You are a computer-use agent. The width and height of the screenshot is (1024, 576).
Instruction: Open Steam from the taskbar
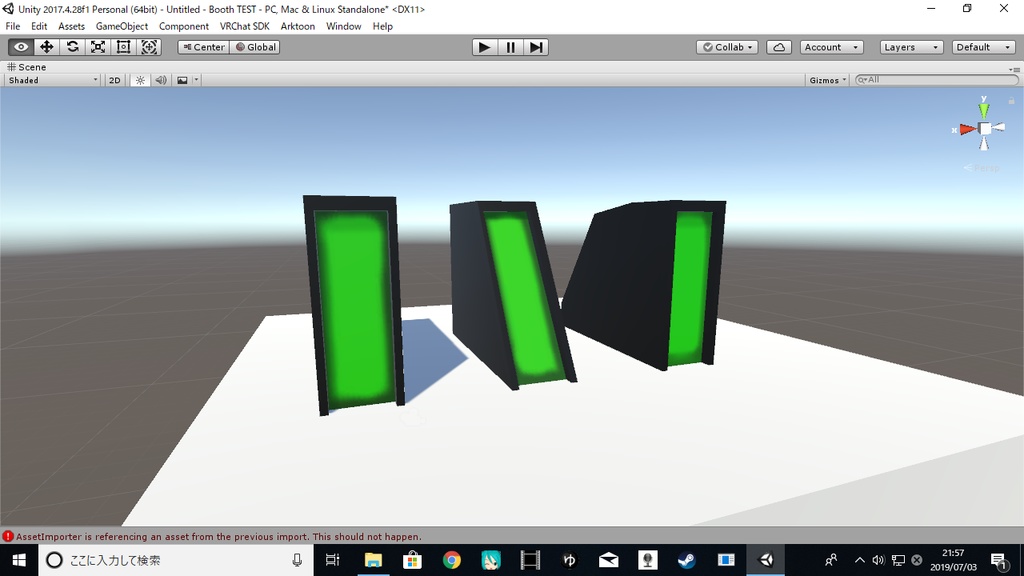tap(686, 560)
